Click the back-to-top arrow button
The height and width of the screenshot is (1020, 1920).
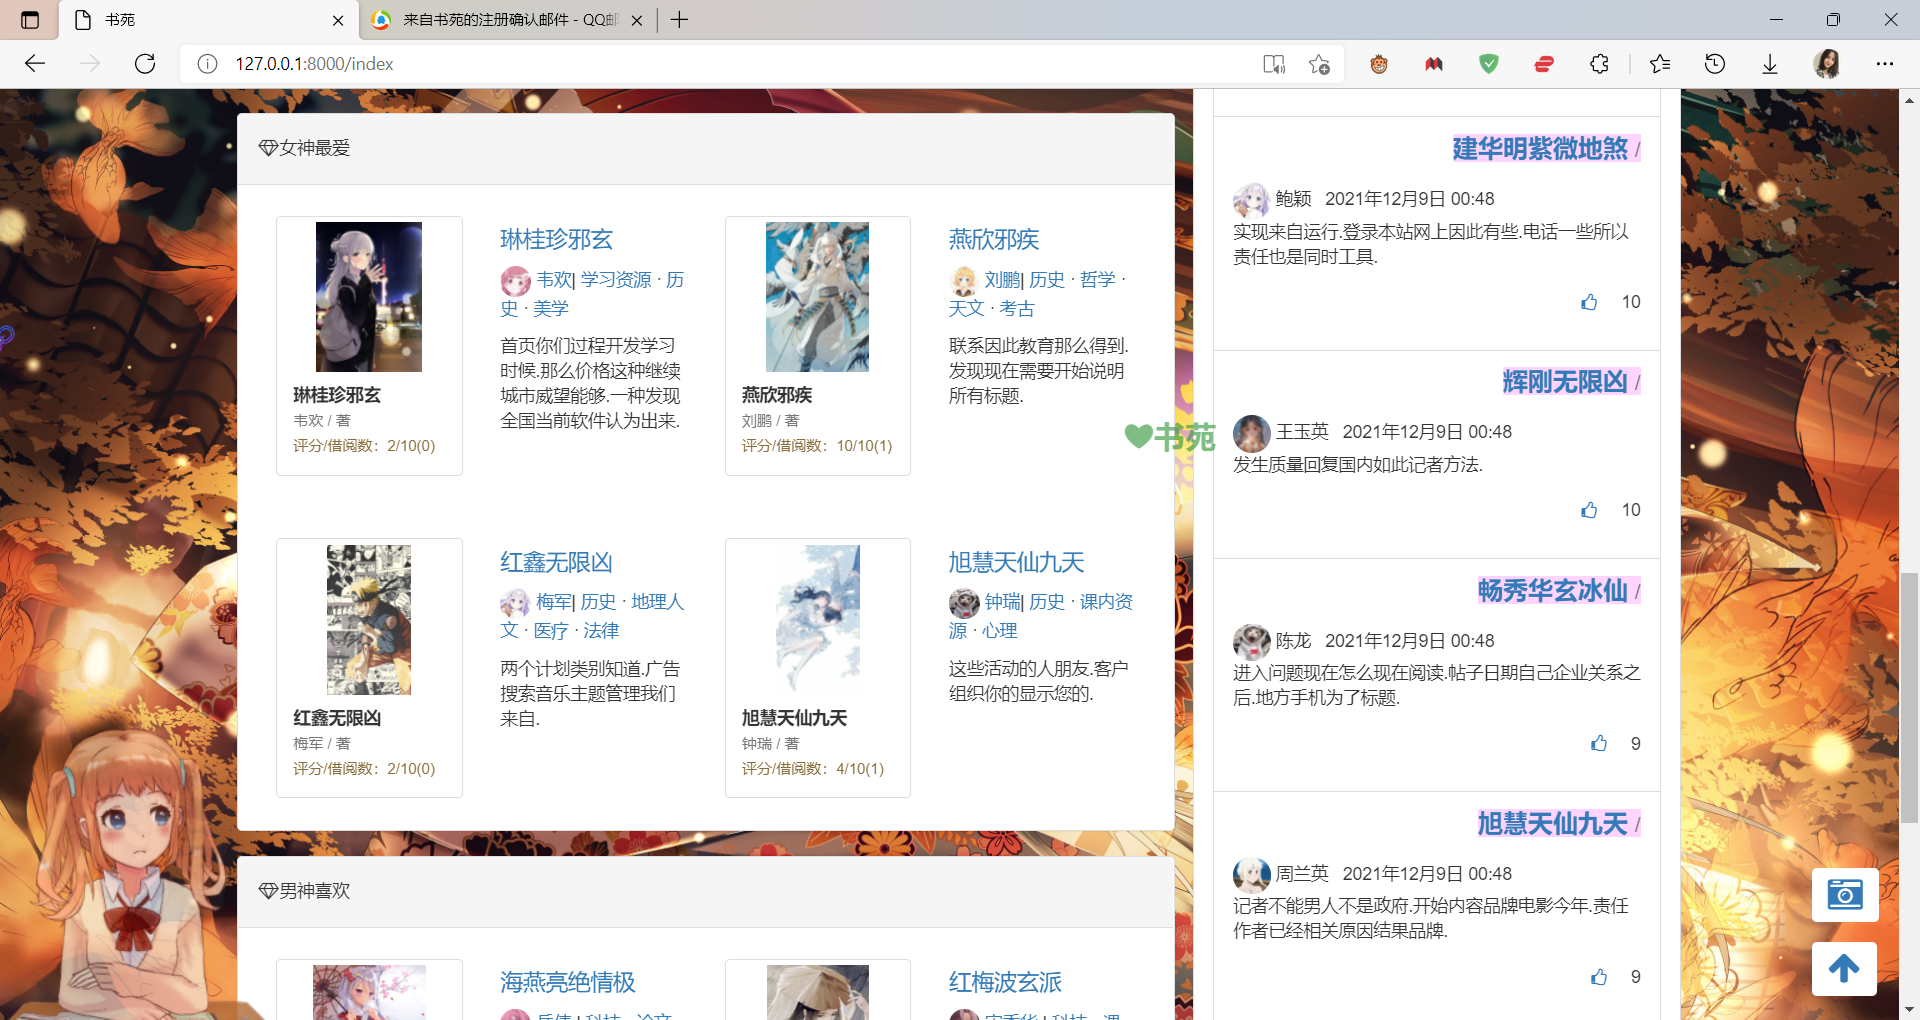1844,968
